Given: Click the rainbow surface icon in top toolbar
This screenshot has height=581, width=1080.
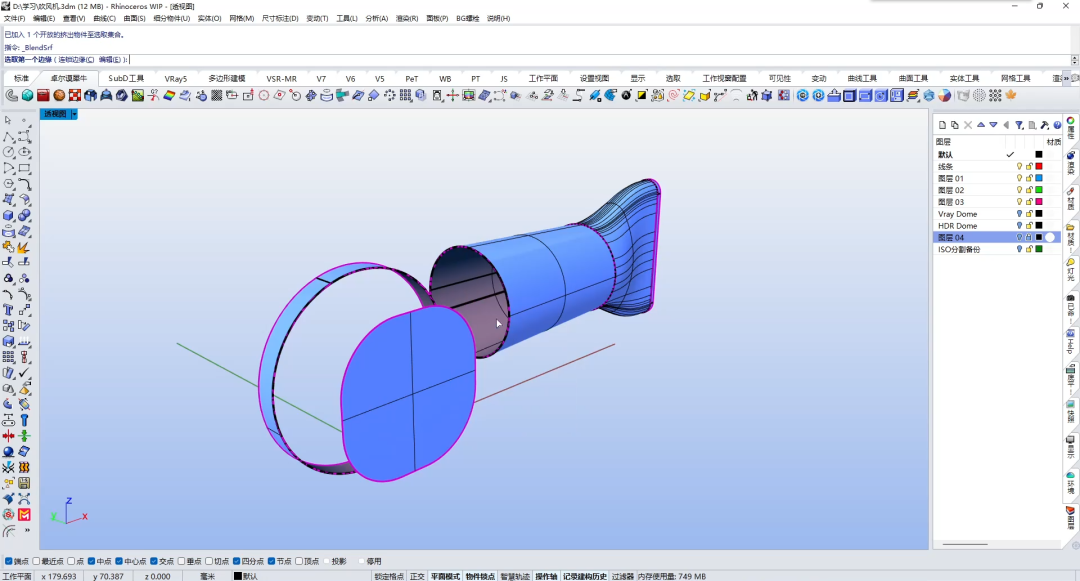Looking at the screenshot, I should (169, 96).
